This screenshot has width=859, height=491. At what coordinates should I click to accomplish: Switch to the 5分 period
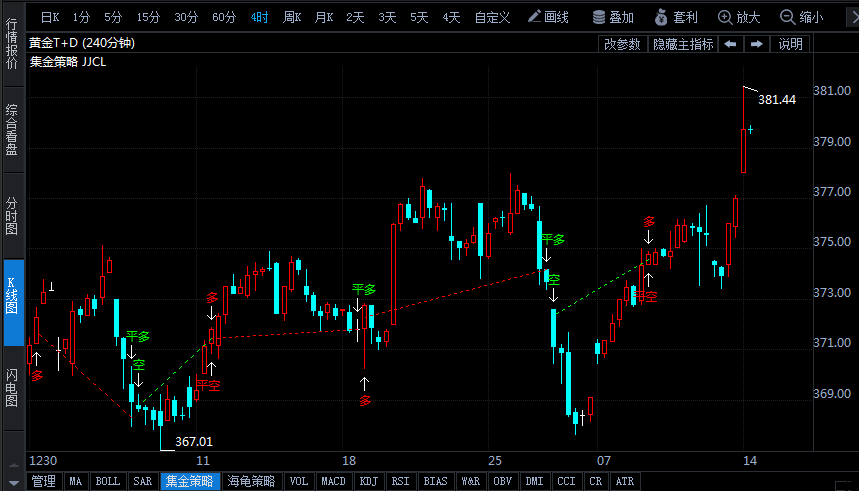click(x=113, y=18)
